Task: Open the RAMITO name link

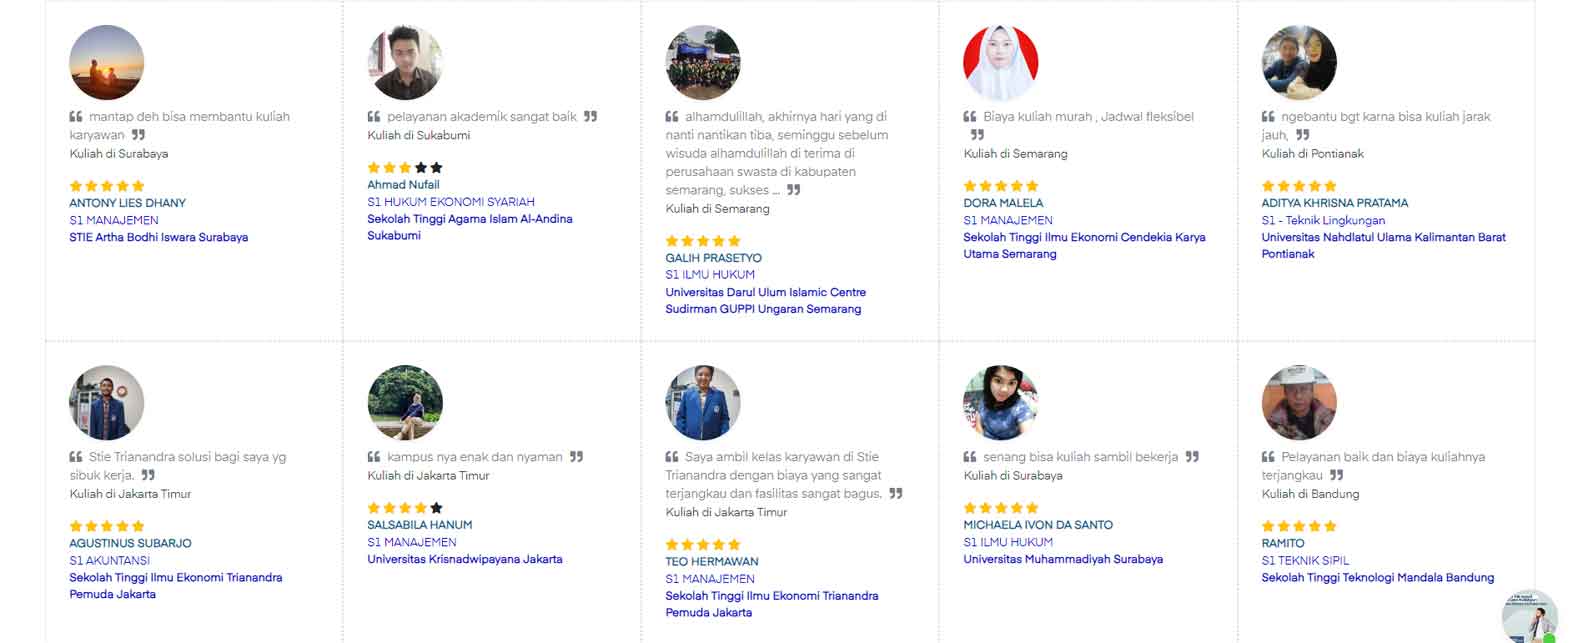Action: click(1283, 544)
